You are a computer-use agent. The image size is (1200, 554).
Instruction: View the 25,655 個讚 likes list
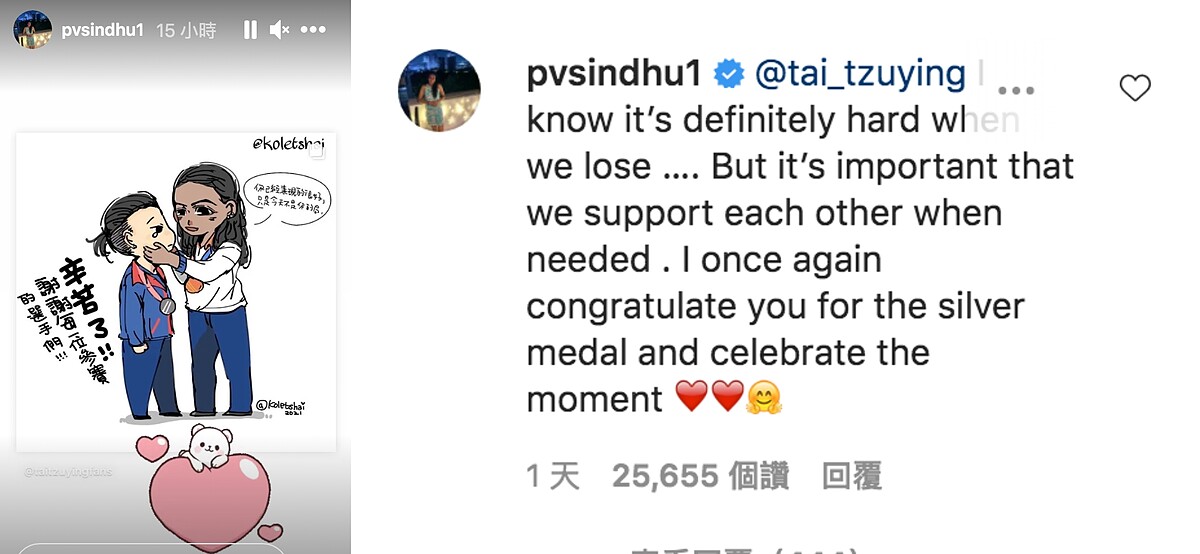[x=701, y=476]
